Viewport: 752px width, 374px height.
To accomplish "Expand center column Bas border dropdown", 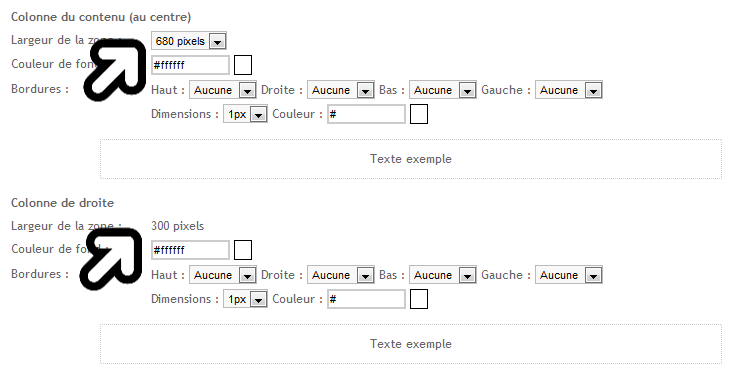I will pos(443,90).
